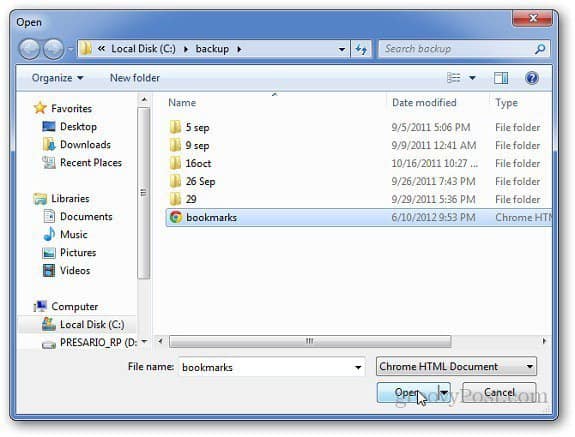575x437 pixels.
Task: Expand the Organize menu
Action: pyautogui.click(x=58, y=78)
